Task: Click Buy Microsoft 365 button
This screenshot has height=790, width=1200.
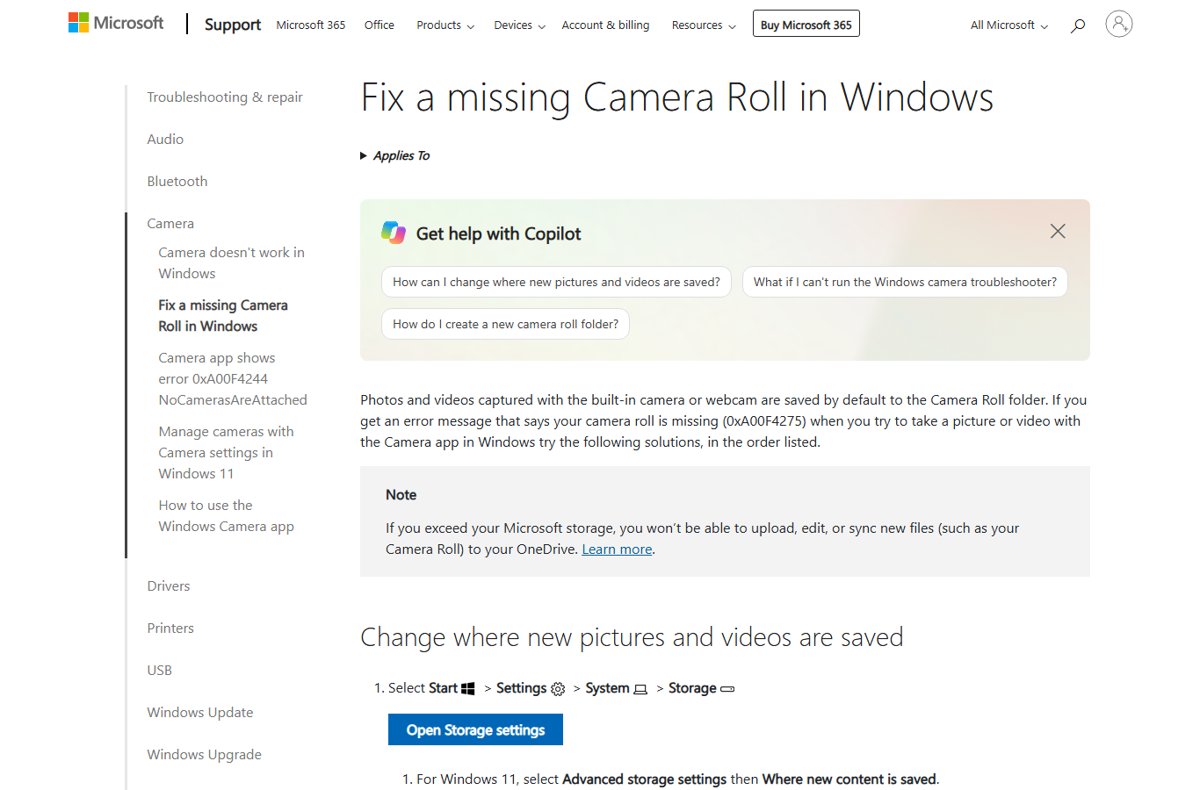Action: coord(806,24)
